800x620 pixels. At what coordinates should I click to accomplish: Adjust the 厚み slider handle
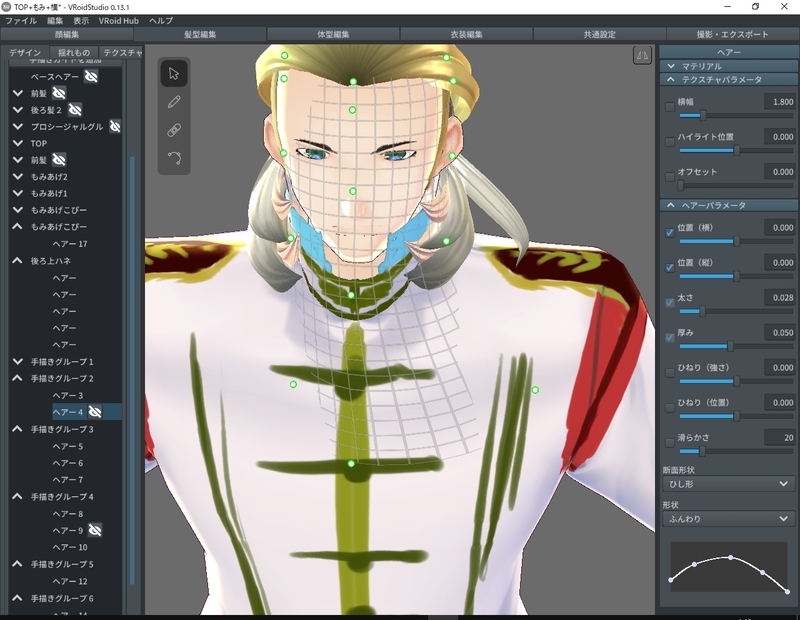click(x=730, y=346)
